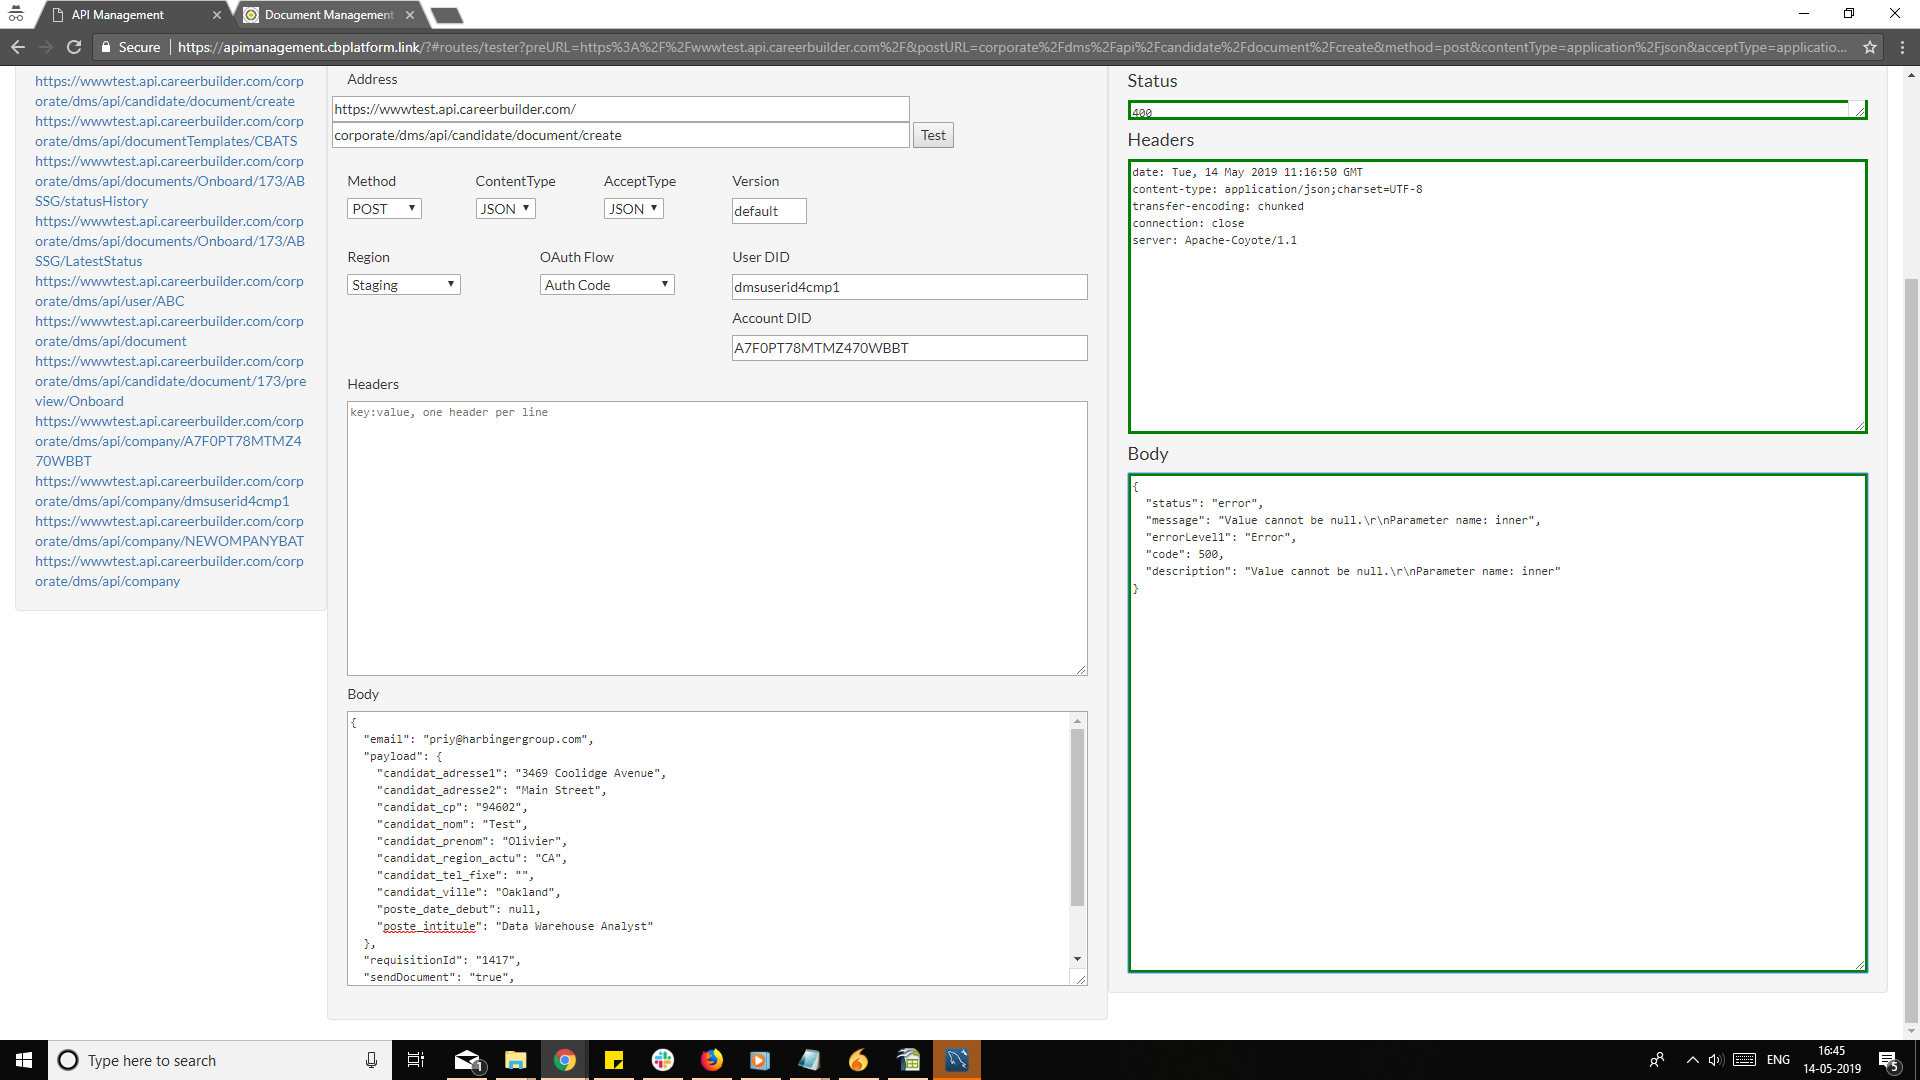Open the last dms/api/company history link
The image size is (1920, 1080).
169,571
